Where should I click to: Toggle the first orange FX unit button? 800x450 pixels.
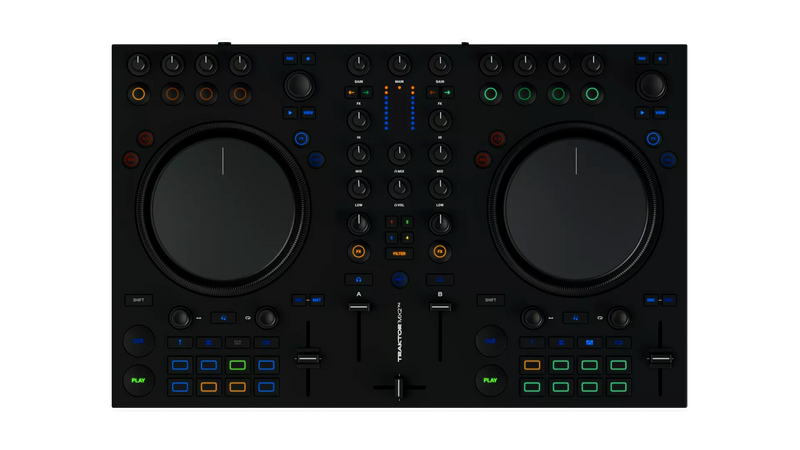pyautogui.click(x=139, y=94)
